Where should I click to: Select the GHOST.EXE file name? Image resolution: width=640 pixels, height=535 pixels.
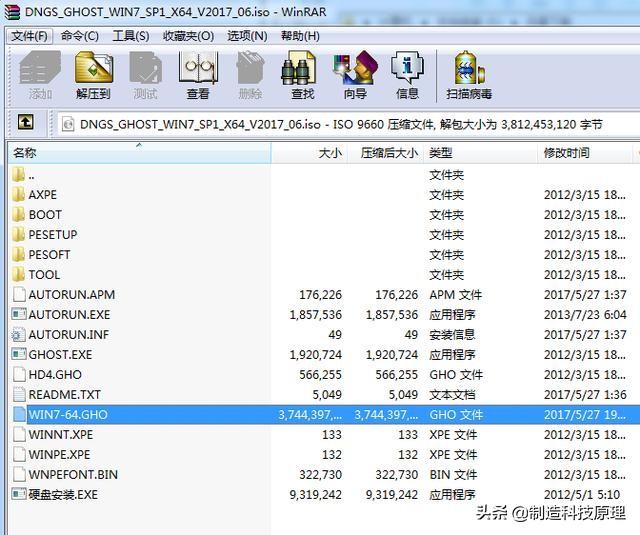click(x=60, y=354)
